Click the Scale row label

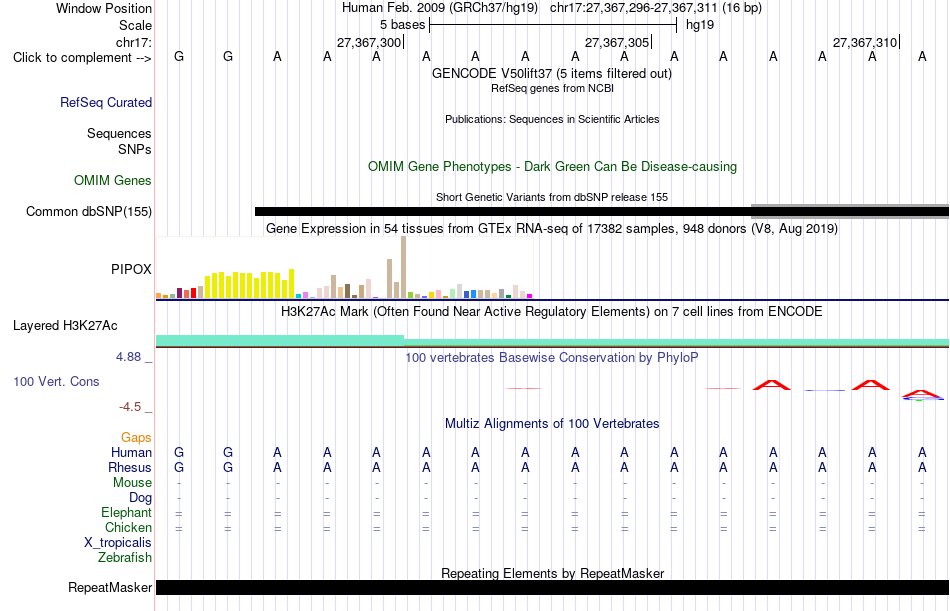pyautogui.click(x=136, y=25)
